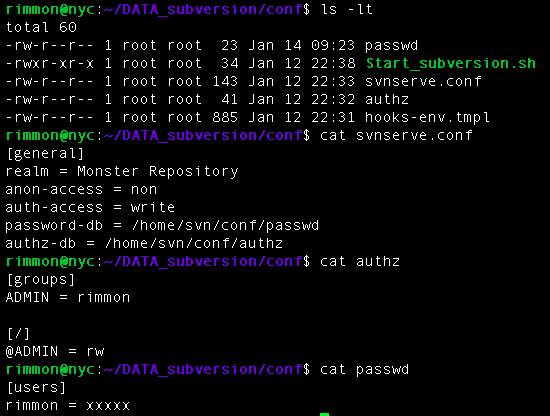This screenshot has height=416, width=550.
Task: Click the 'realm = Monster Repository' line
Action: point(122,172)
